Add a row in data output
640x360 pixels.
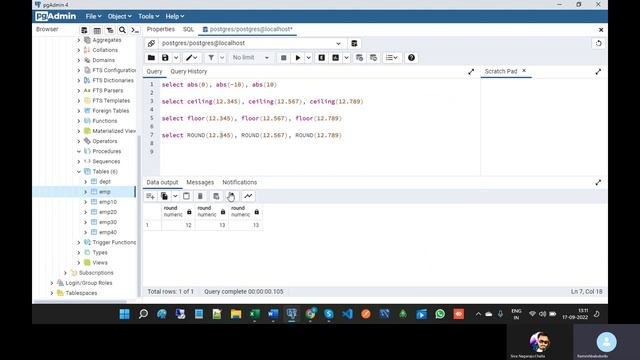click(150, 196)
